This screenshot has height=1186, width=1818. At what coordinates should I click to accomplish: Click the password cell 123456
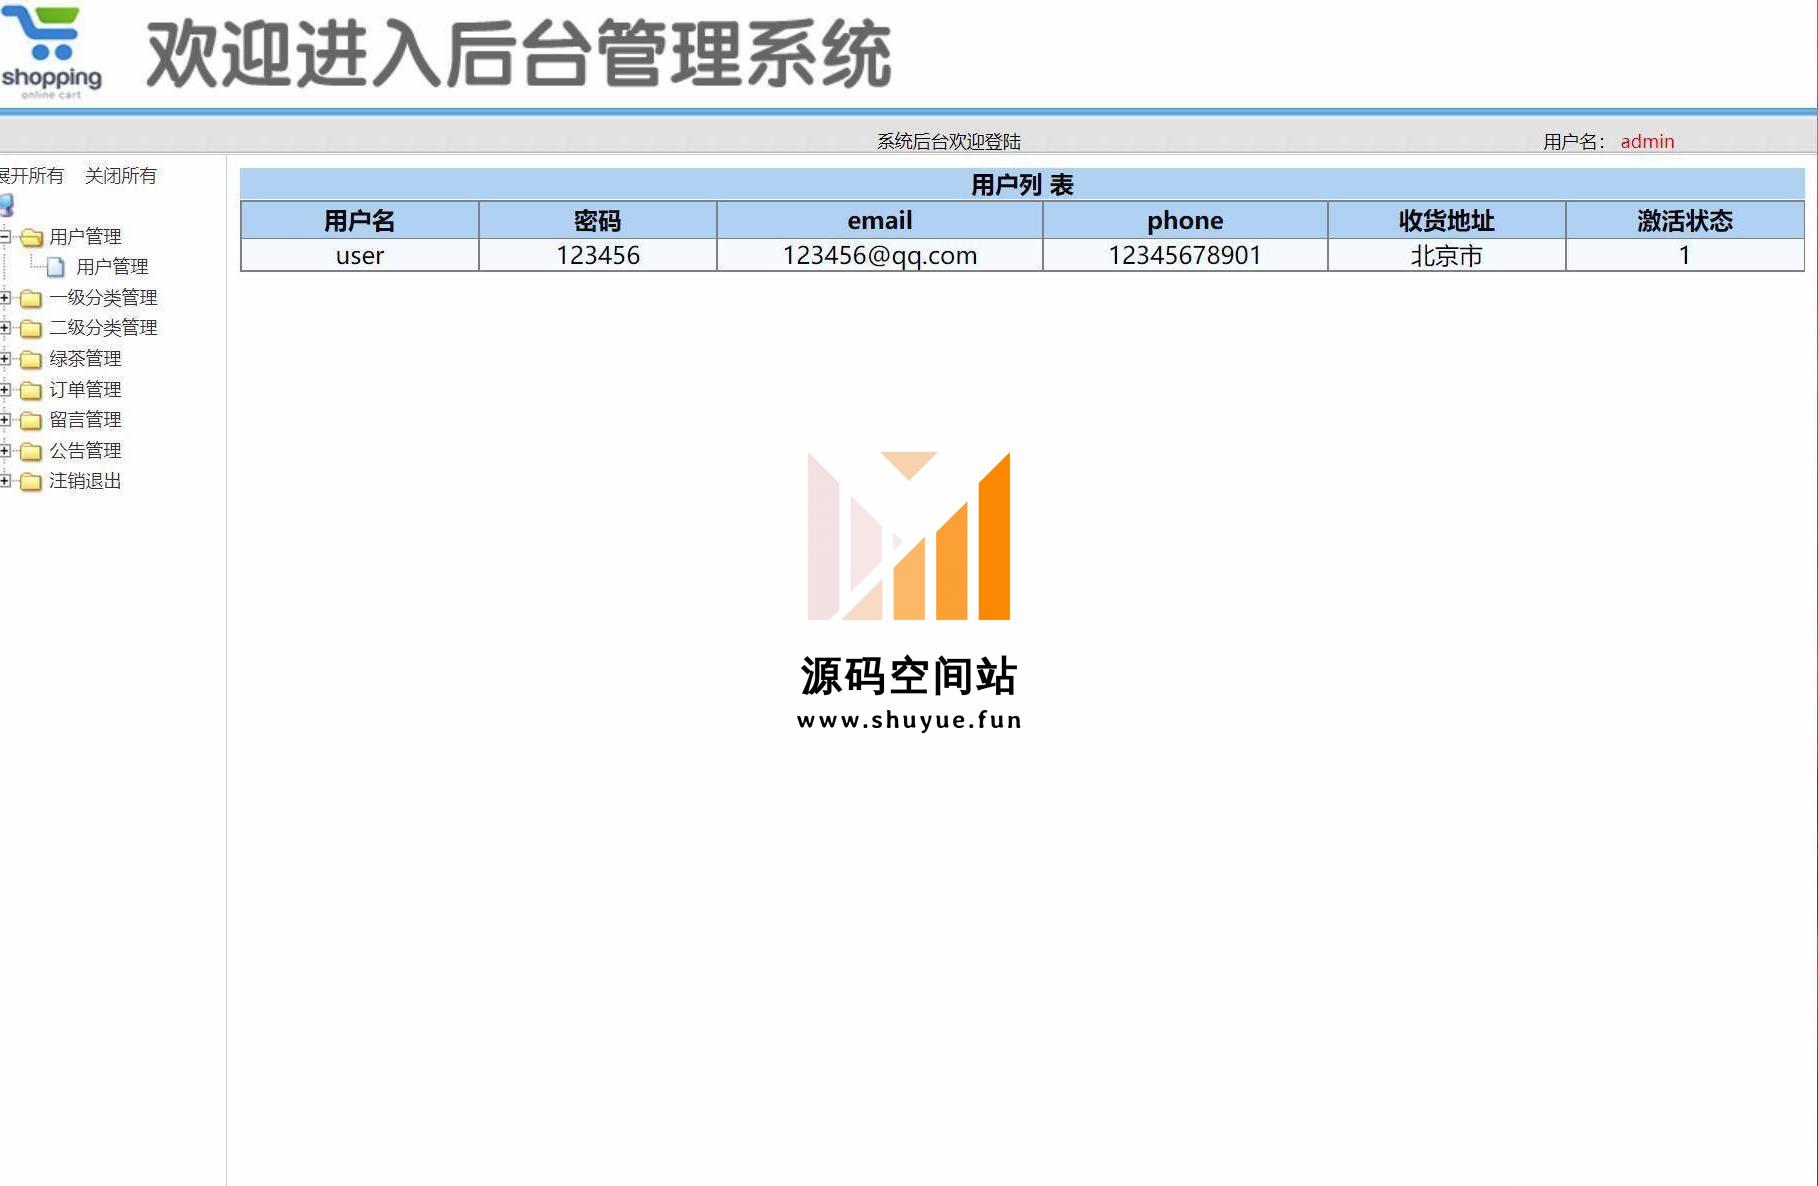click(x=597, y=255)
